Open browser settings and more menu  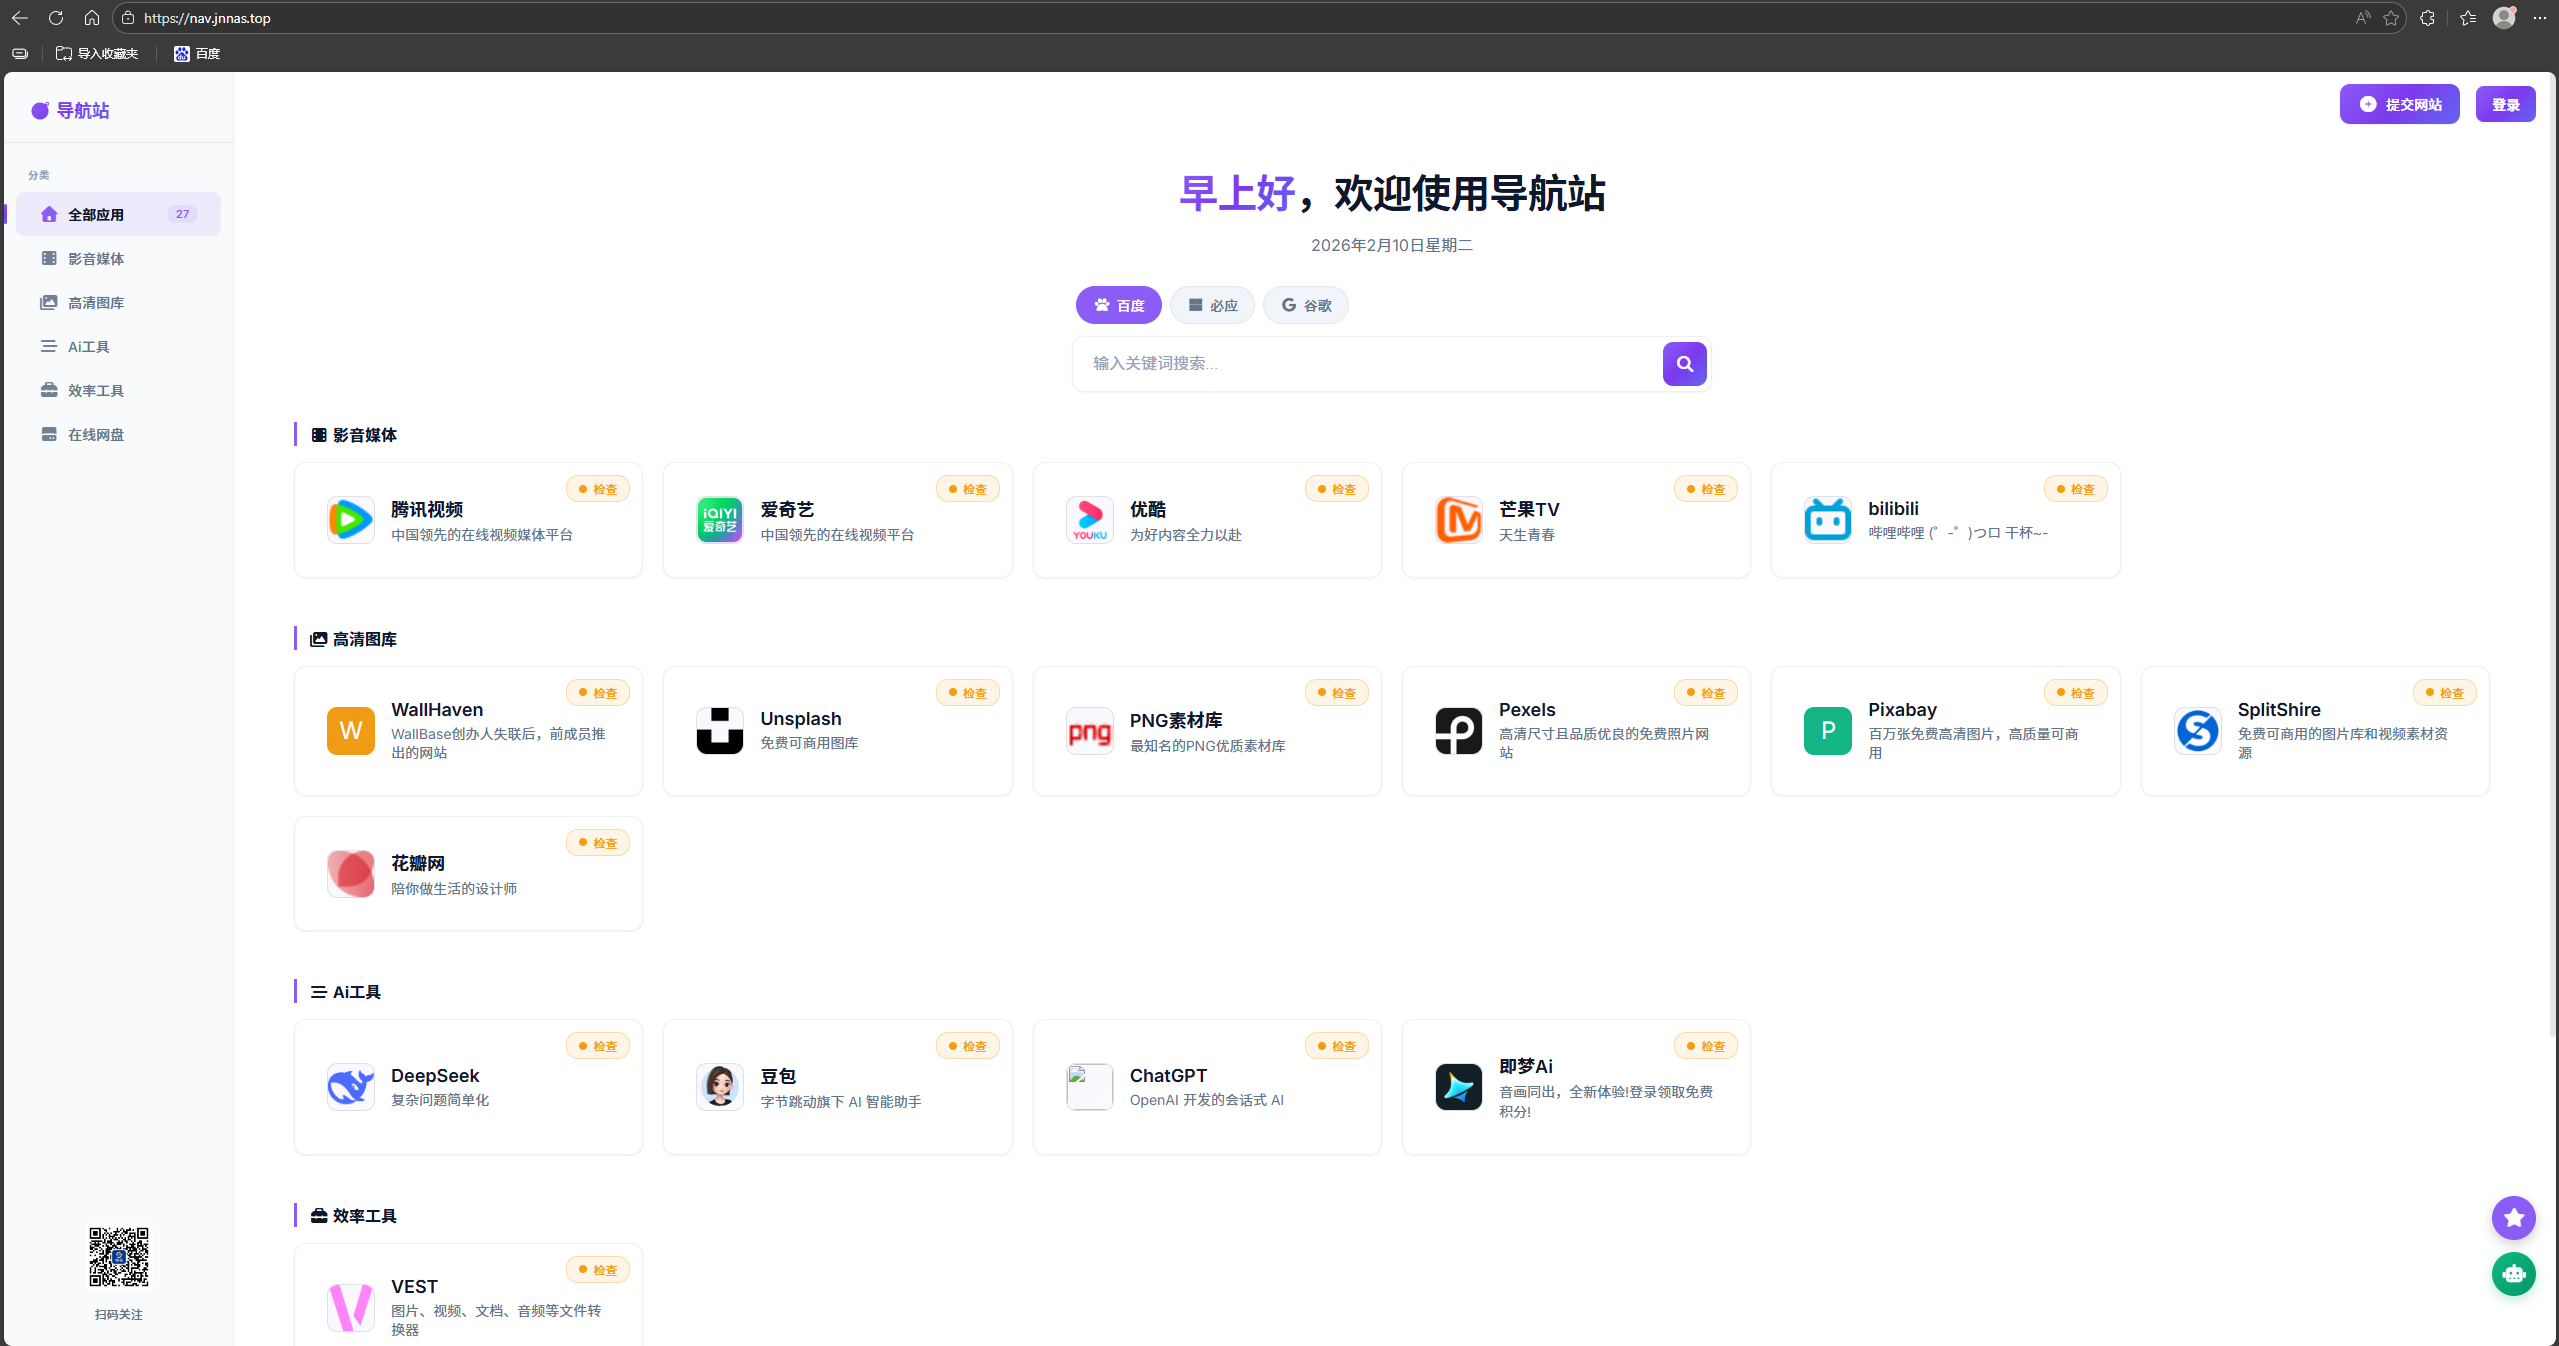(2539, 18)
